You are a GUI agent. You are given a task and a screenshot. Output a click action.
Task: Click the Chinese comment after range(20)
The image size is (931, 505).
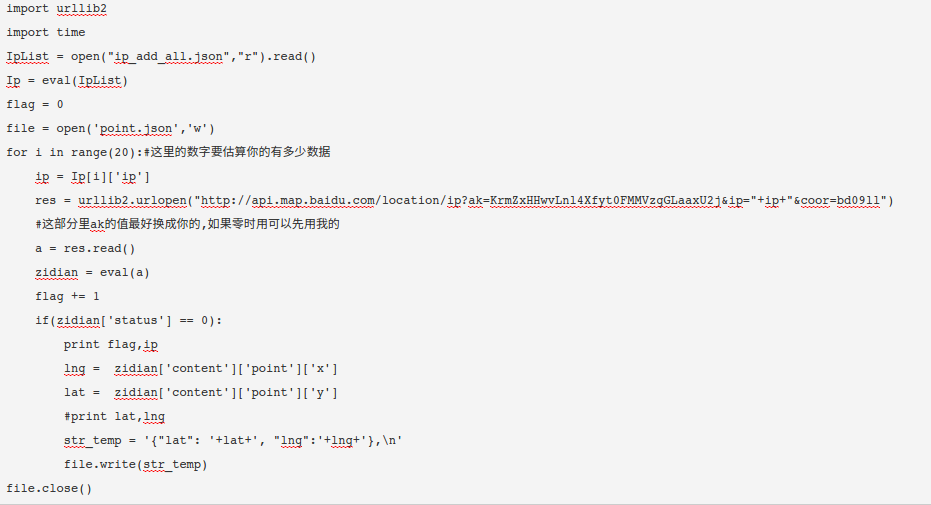[237, 152]
